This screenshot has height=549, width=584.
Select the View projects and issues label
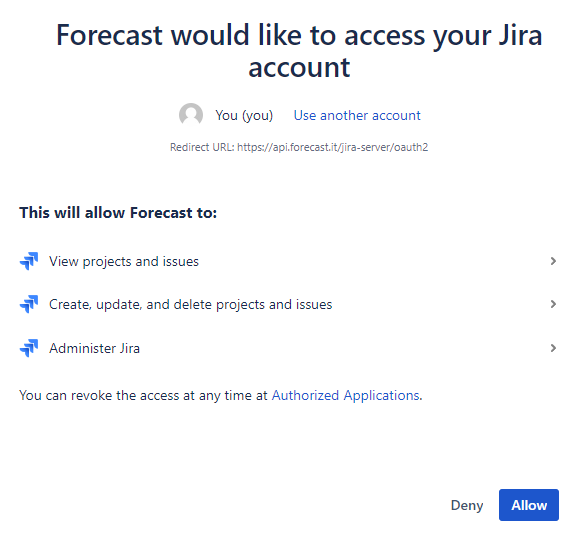(x=124, y=261)
